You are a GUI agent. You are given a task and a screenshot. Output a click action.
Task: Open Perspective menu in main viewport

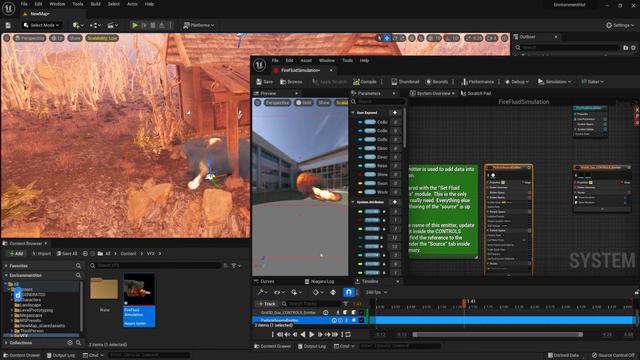tap(29, 38)
